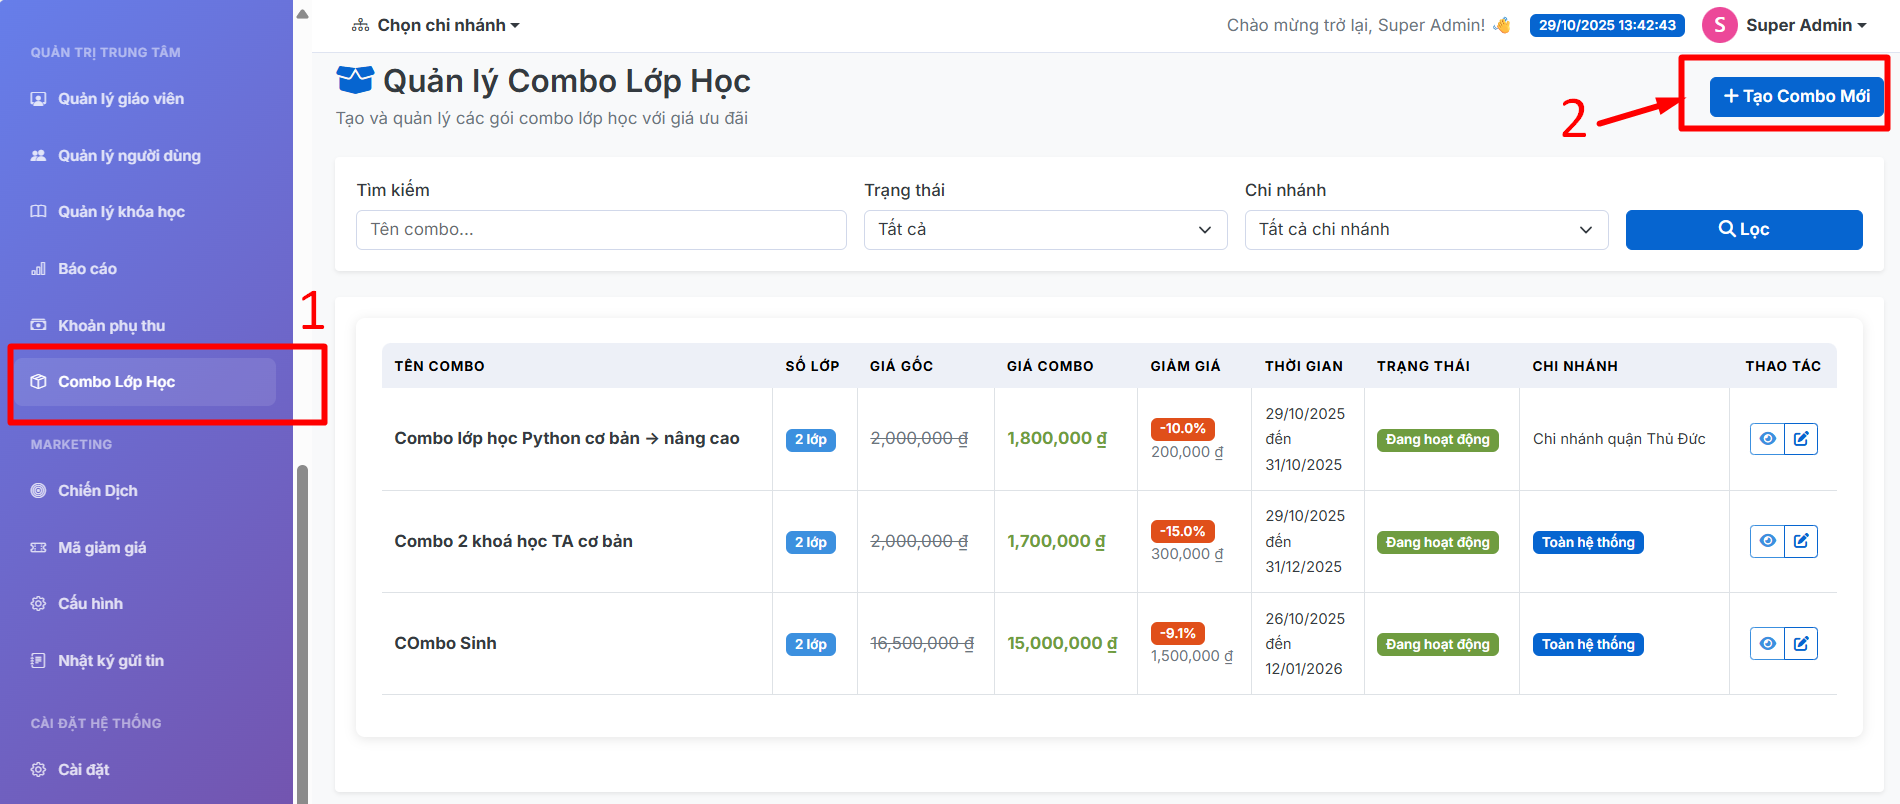Click the Cài đặt gear icon in sidebar
This screenshot has width=1900, height=804.
click(x=39, y=770)
